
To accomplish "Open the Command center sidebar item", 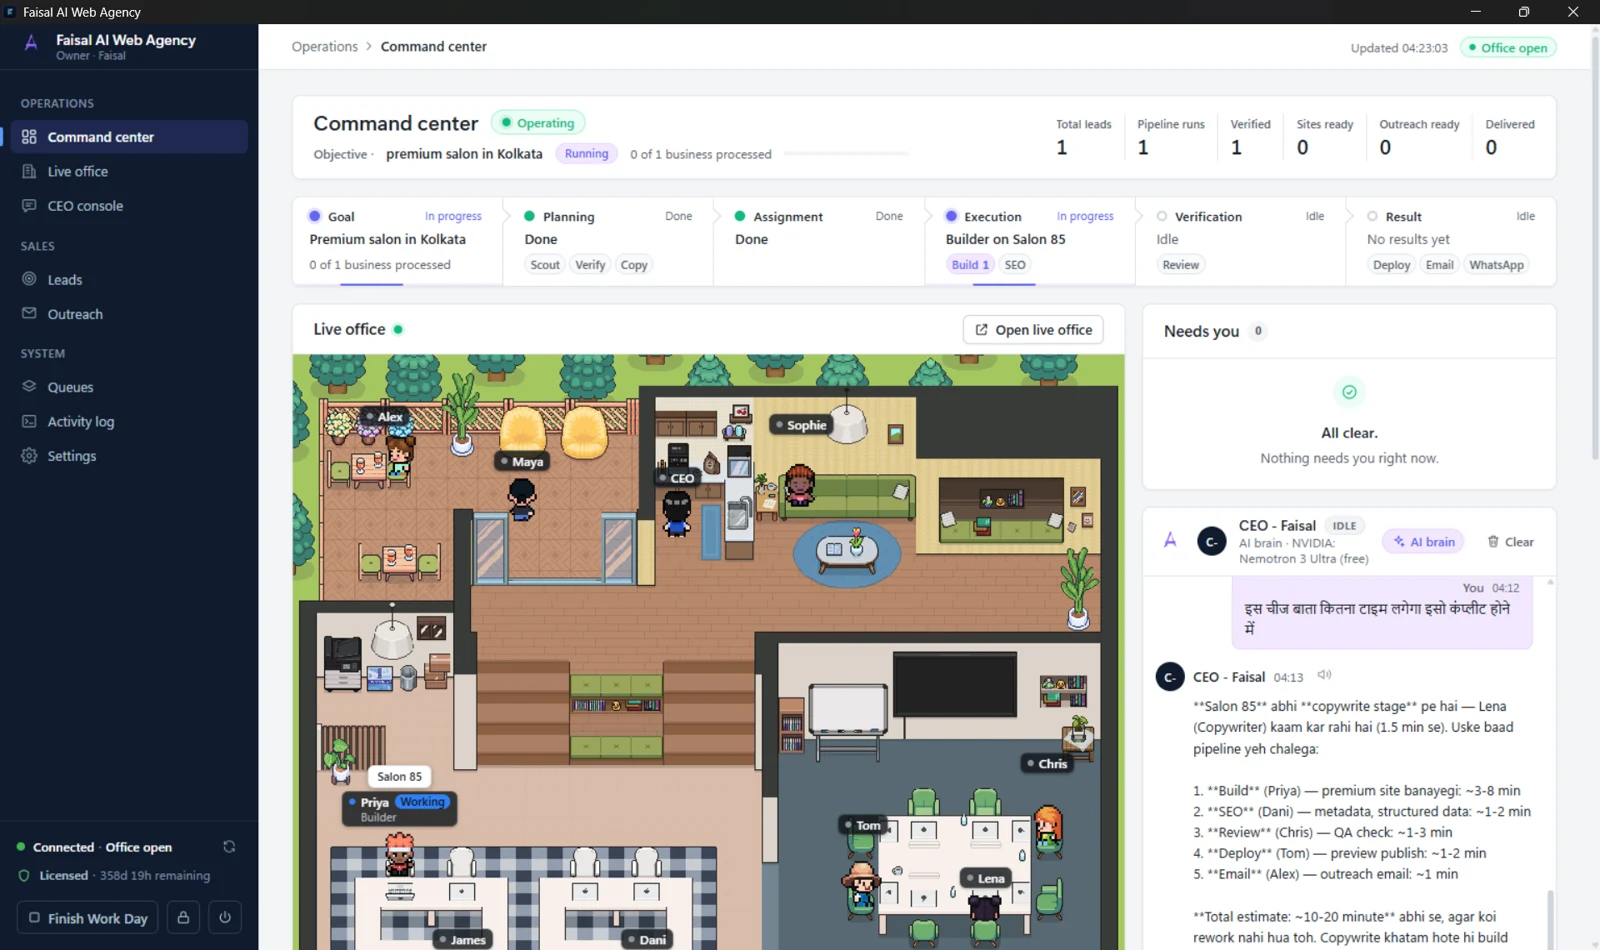I will click(x=129, y=137).
